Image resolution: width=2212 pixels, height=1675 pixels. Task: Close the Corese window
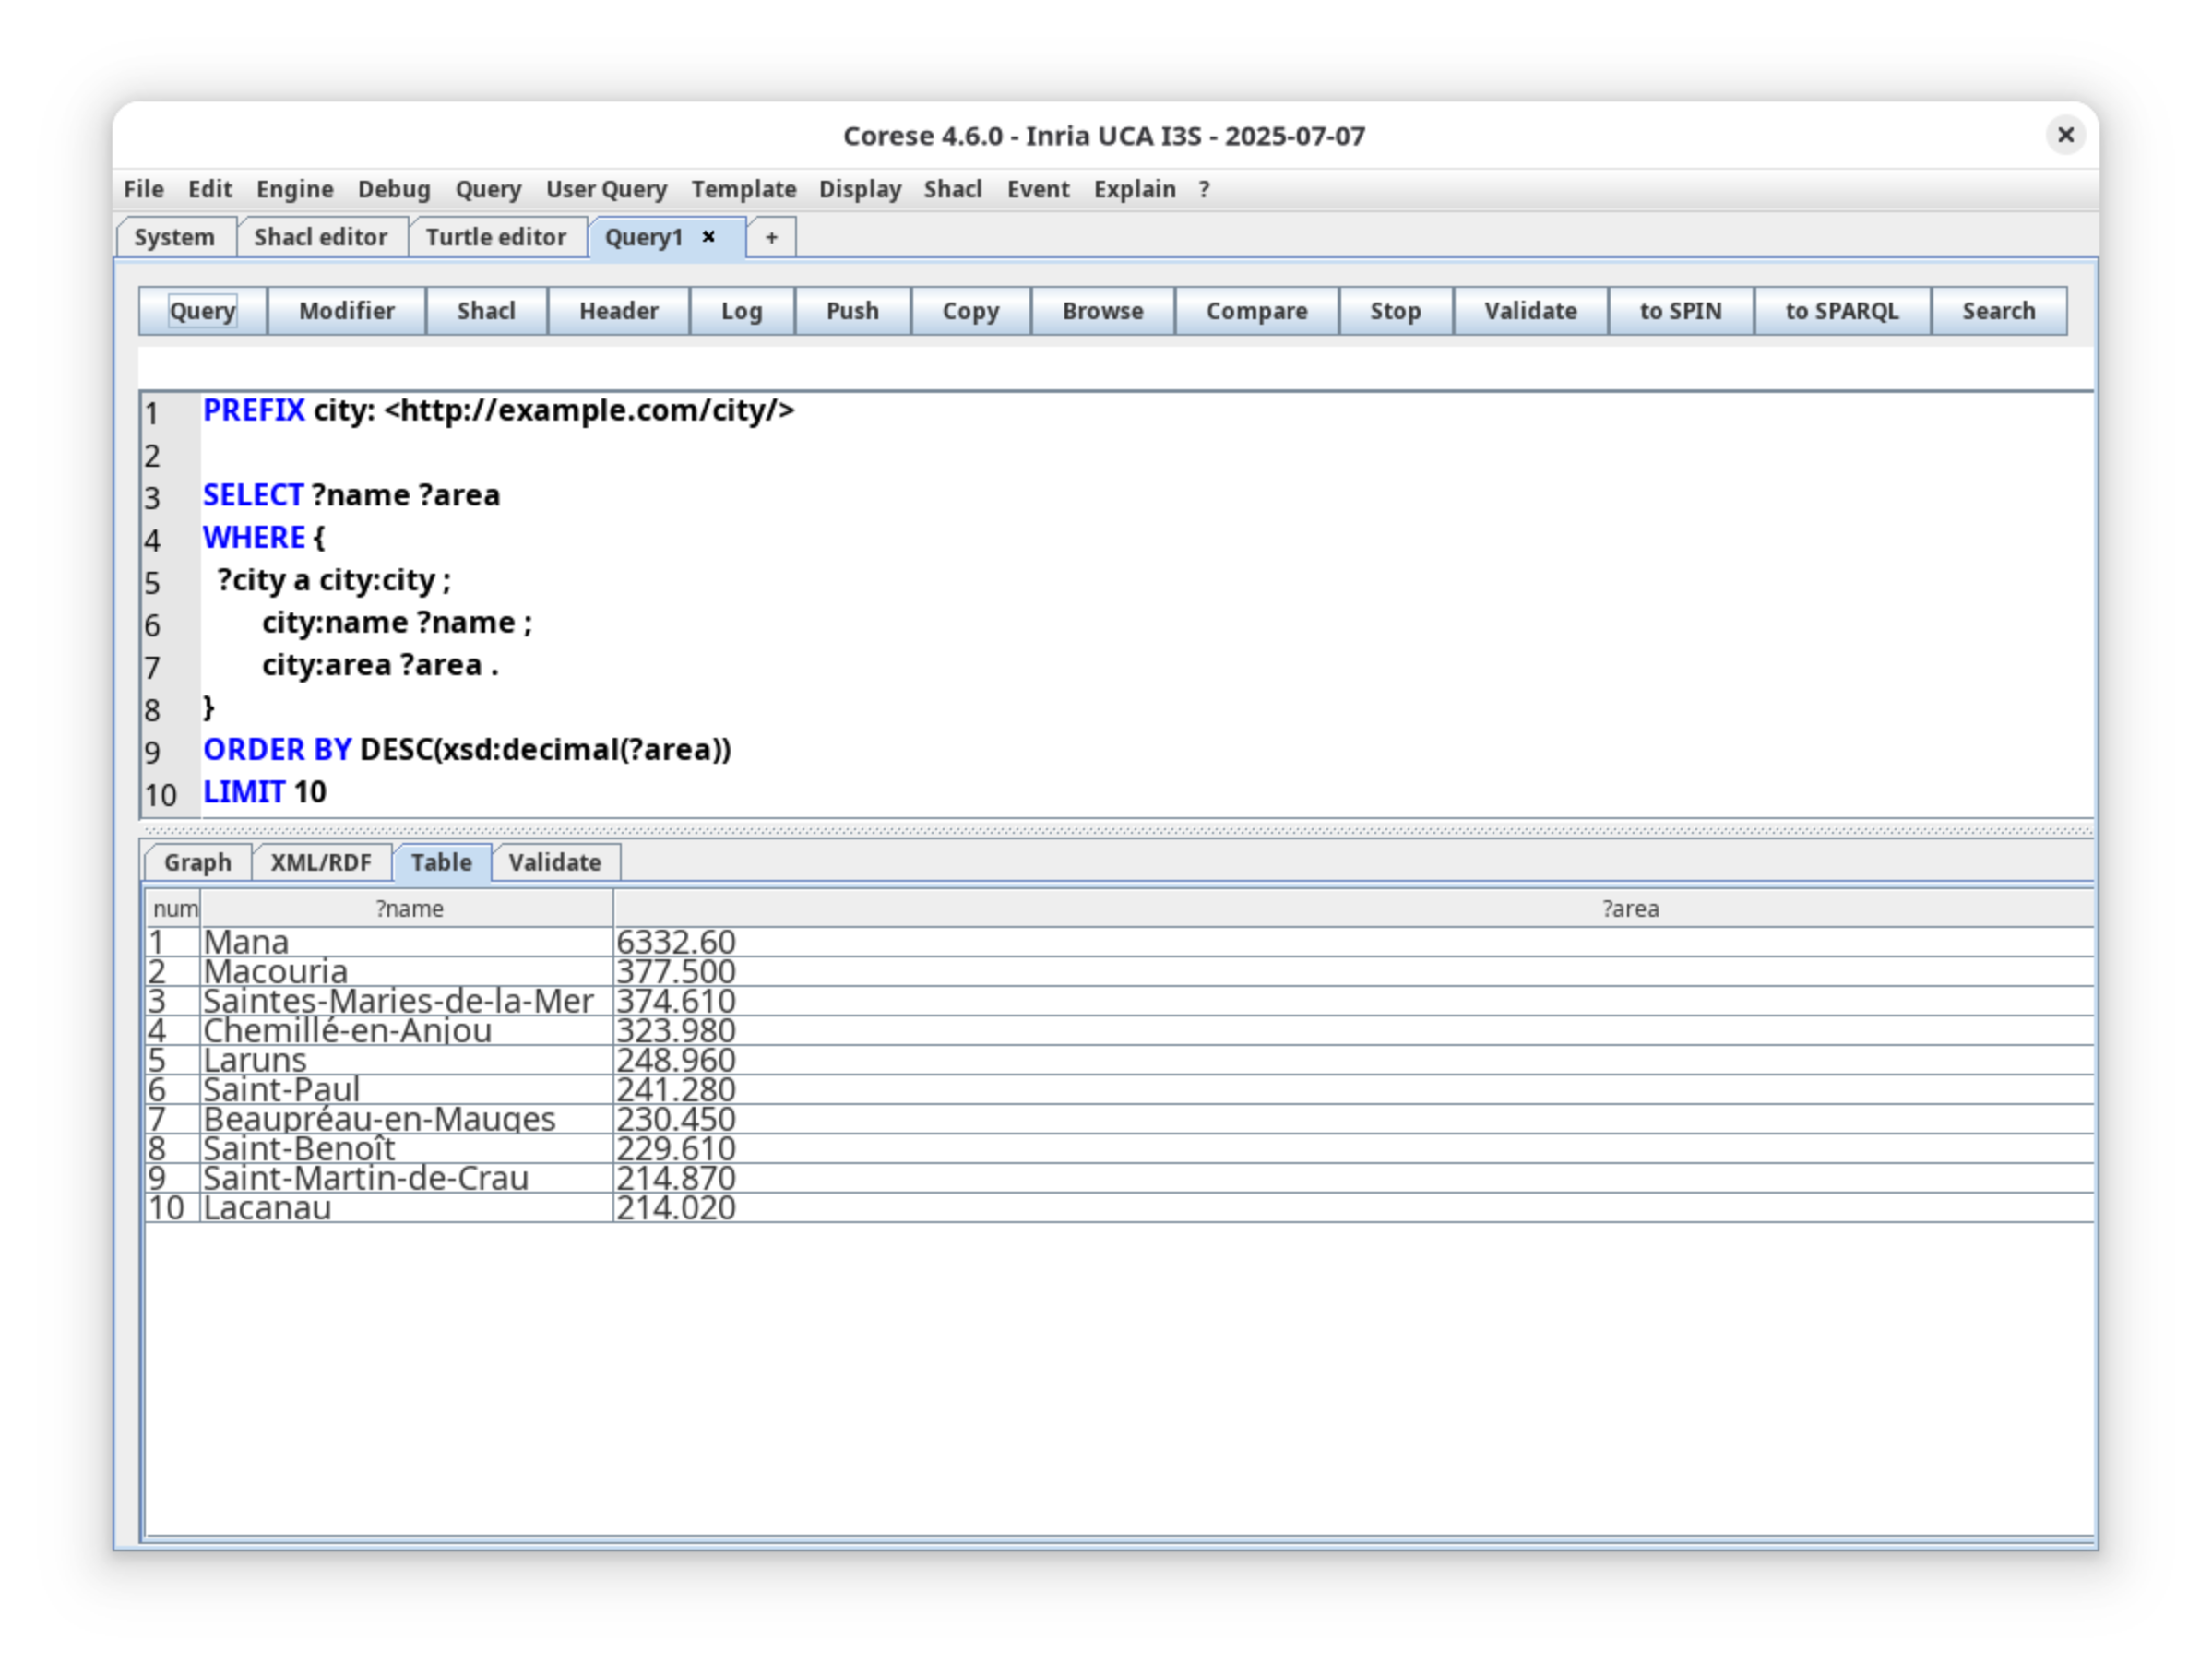[2065, 135]
